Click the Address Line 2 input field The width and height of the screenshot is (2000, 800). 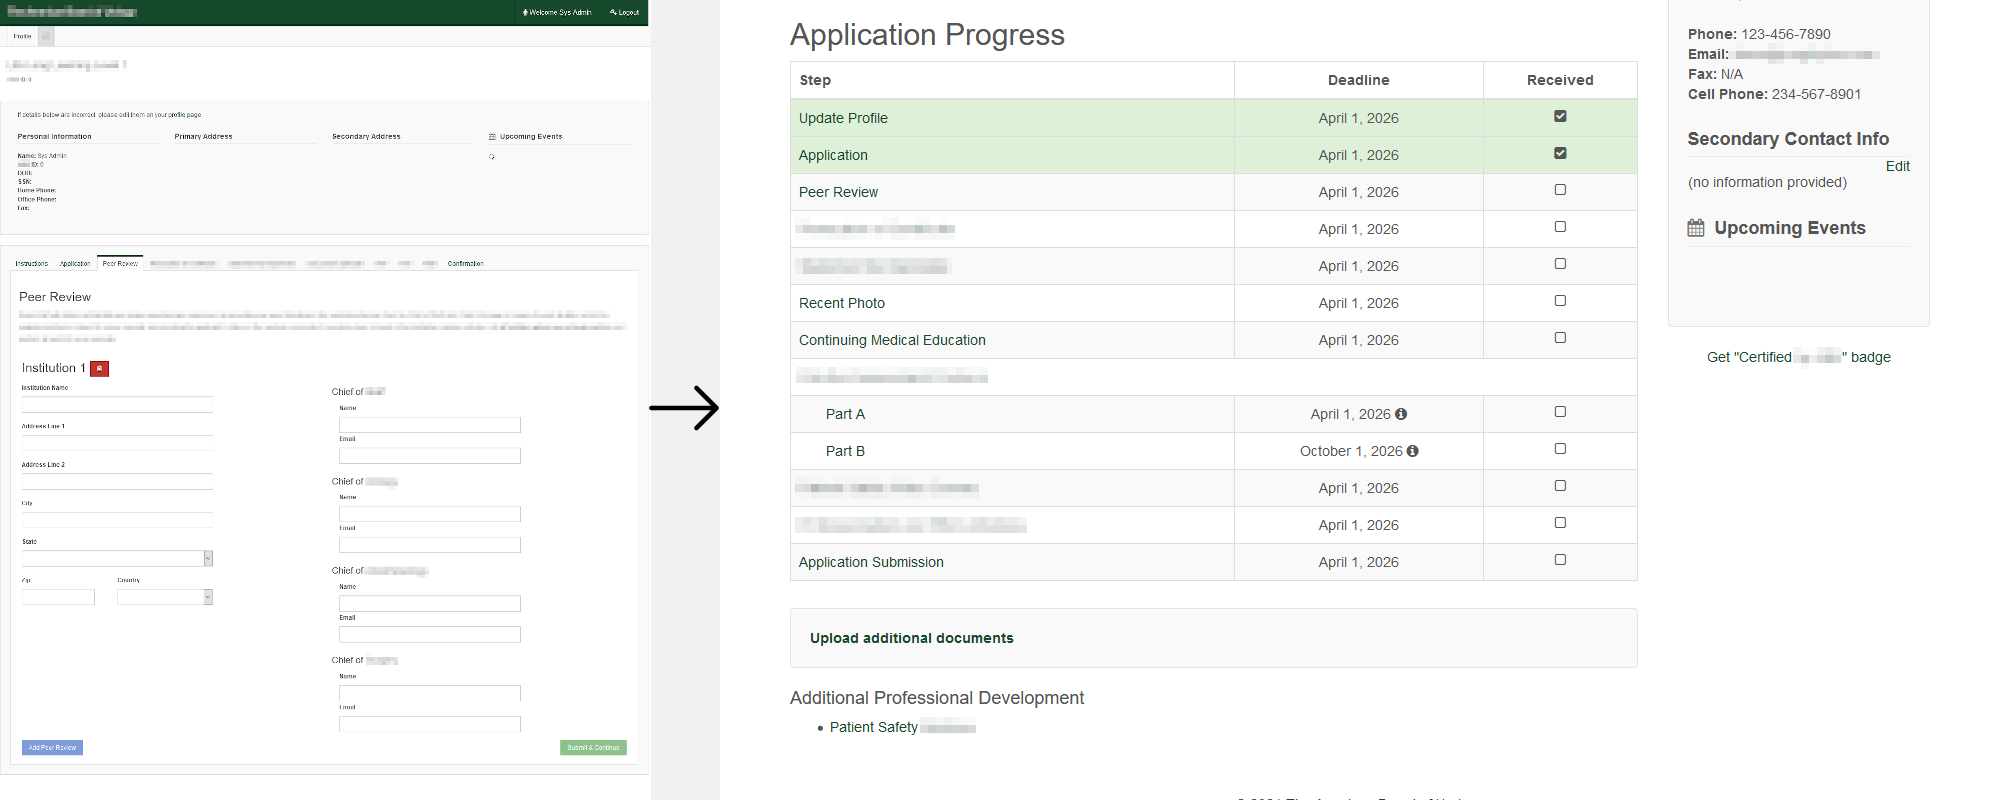[x=117, y=481]
